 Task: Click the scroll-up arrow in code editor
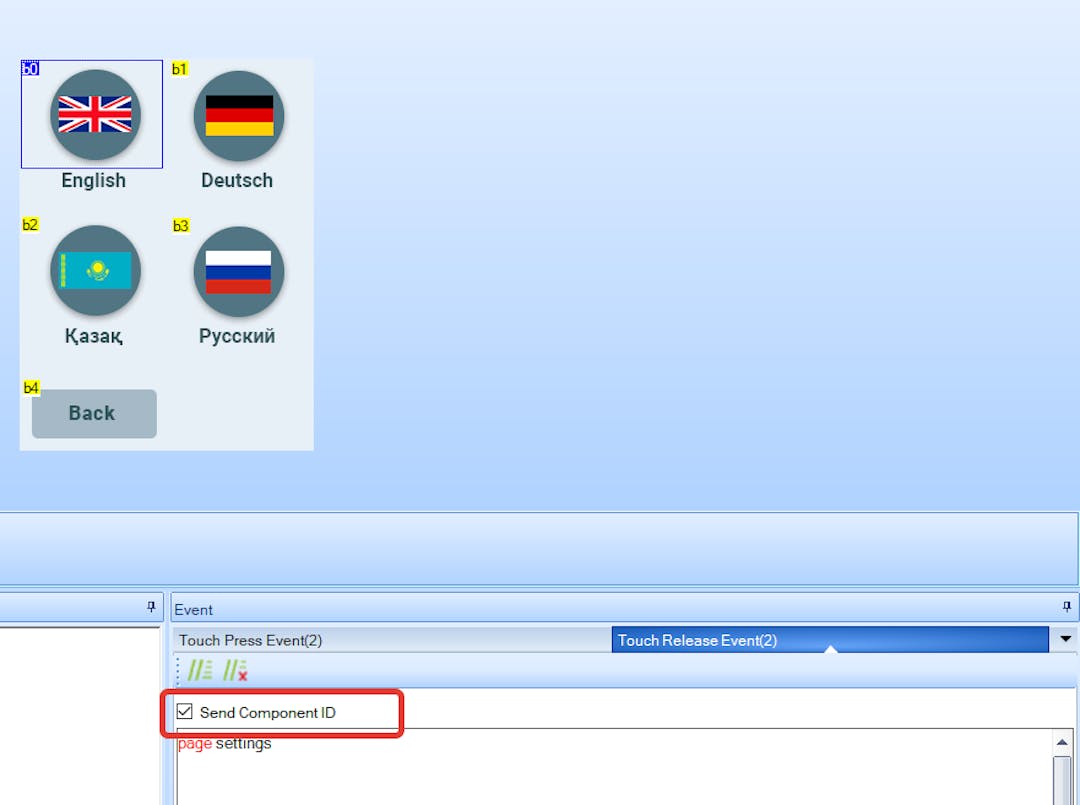1062,742
